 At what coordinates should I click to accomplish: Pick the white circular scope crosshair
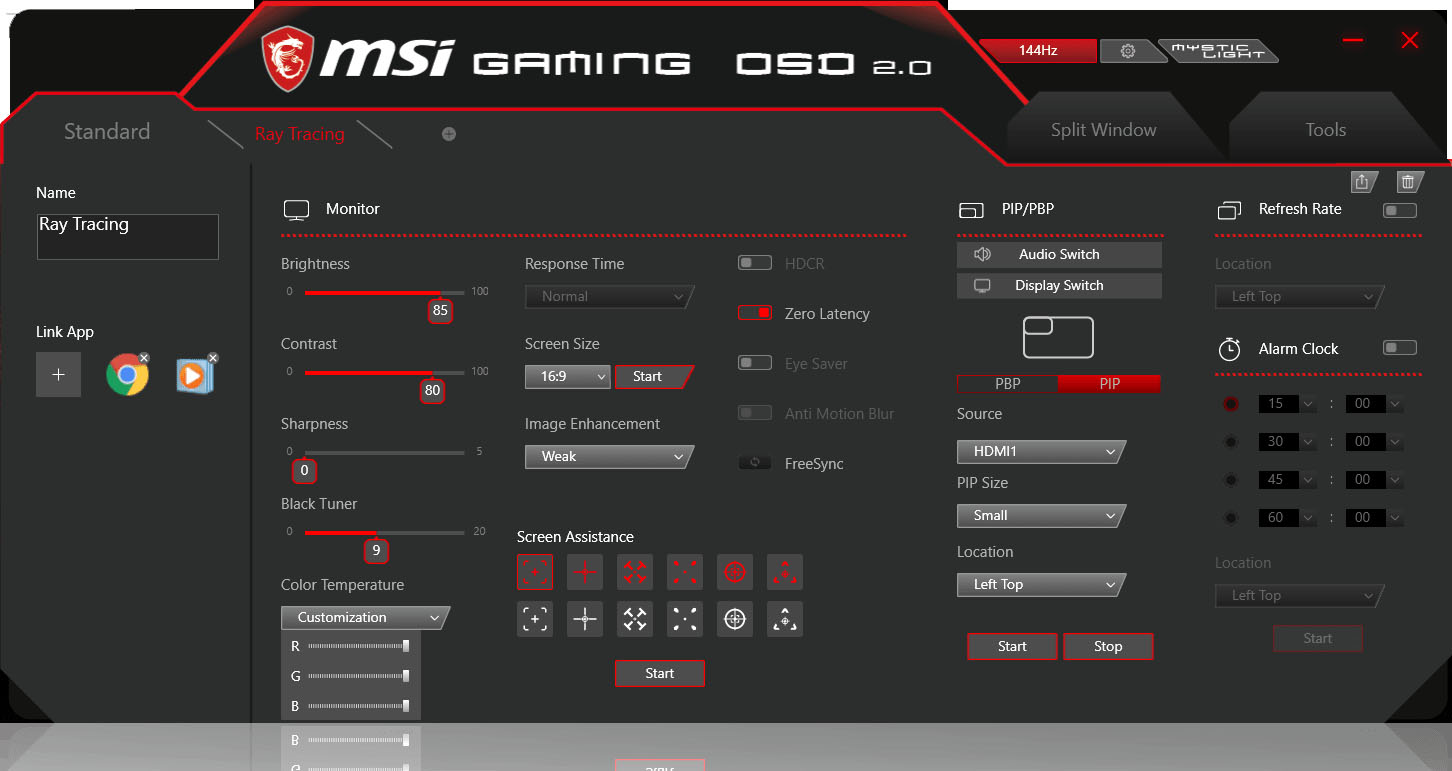tap(735, 619)
